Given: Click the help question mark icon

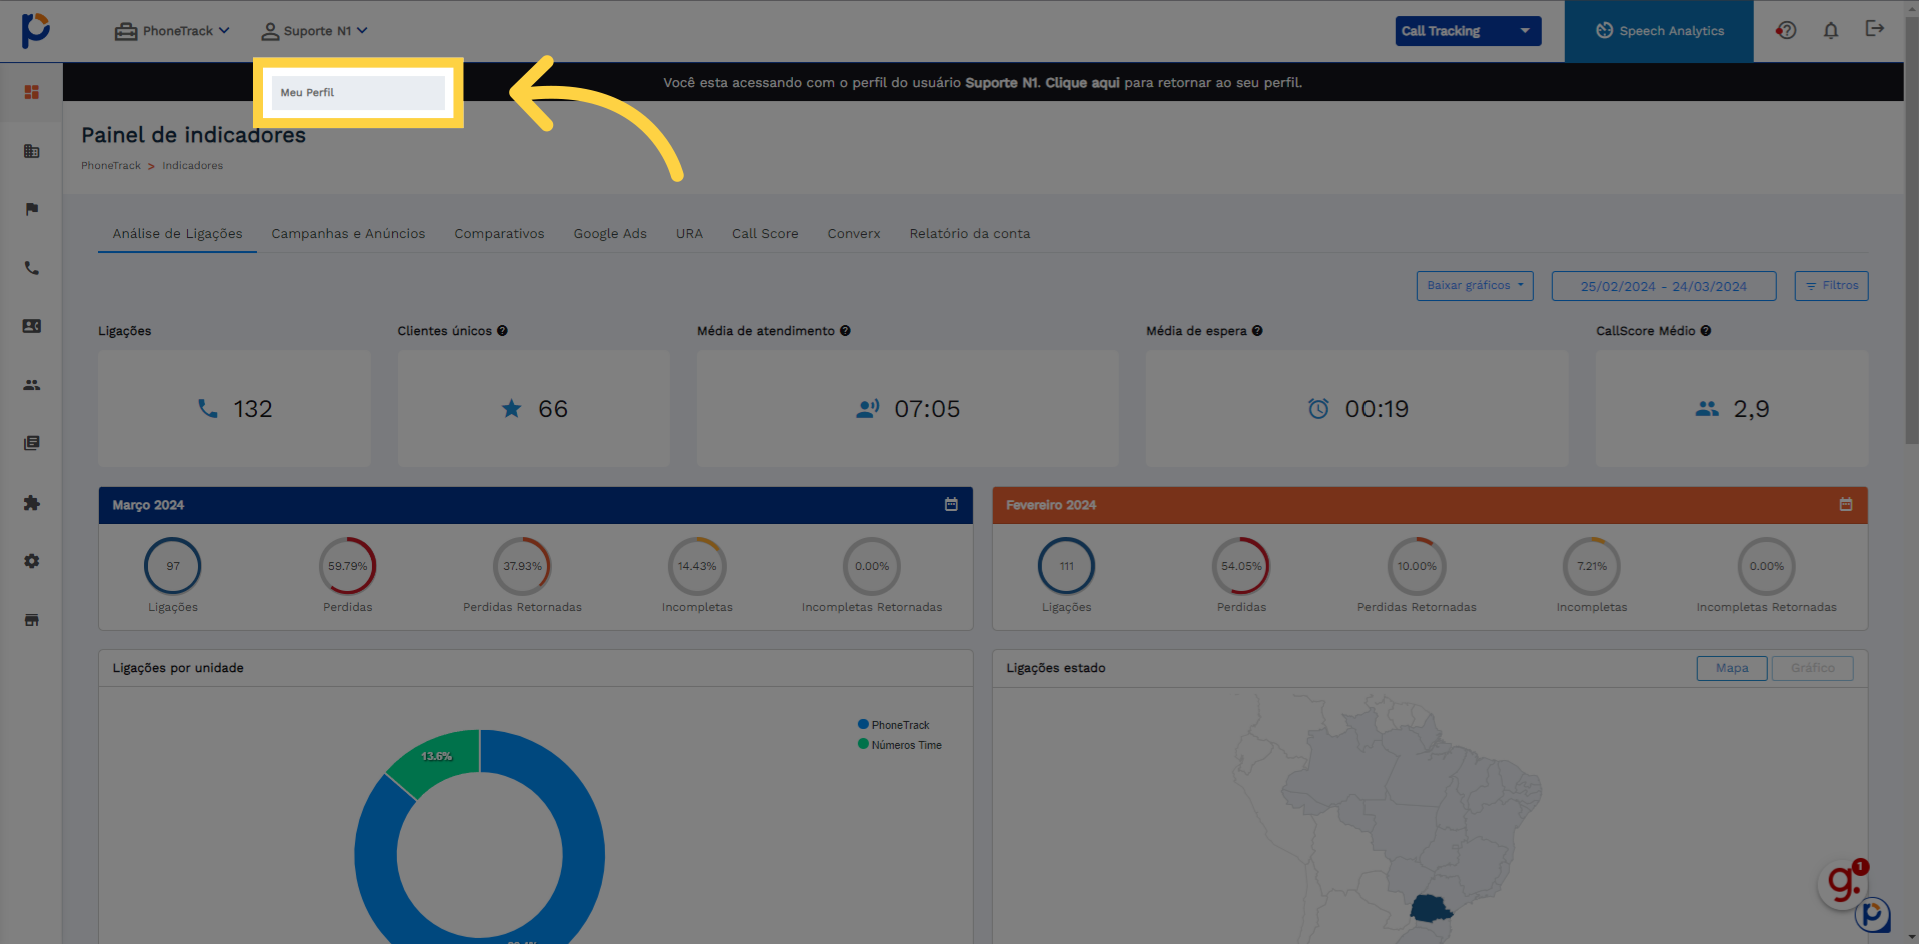Looking at the screenshot, I should pos(1786,30).
